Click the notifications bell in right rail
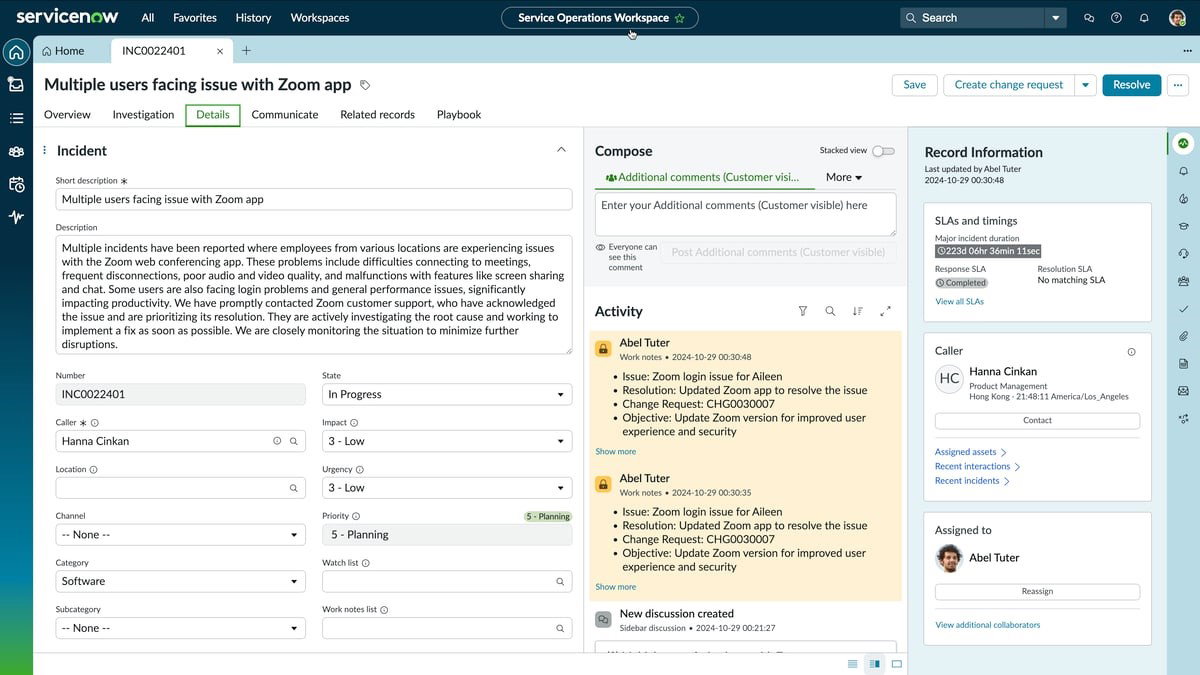 [1184, 170]
